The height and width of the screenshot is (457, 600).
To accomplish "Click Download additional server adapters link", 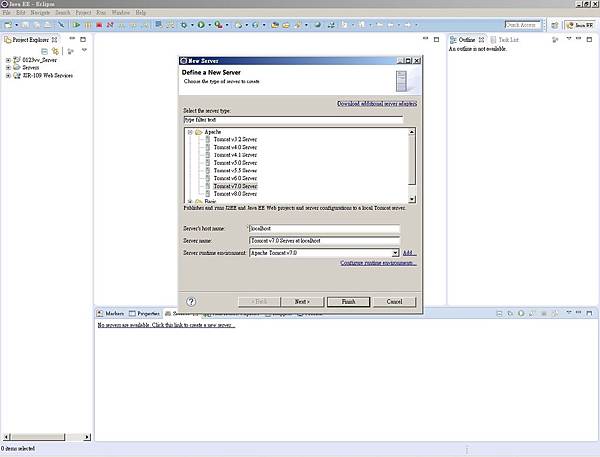I will (x=377, y=104).
